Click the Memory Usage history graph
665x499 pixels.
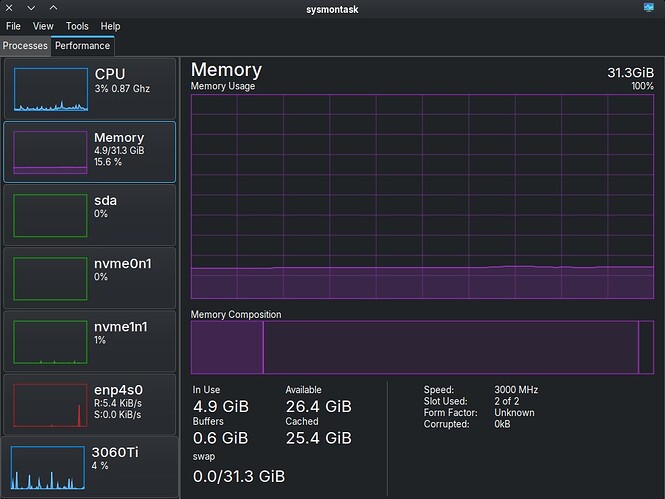[422, 196]
